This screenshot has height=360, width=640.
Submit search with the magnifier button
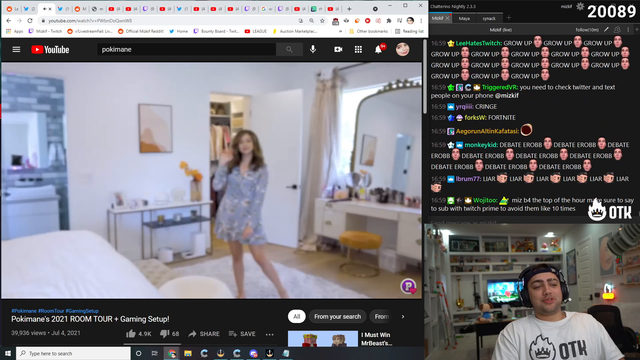tap(289, 49)
